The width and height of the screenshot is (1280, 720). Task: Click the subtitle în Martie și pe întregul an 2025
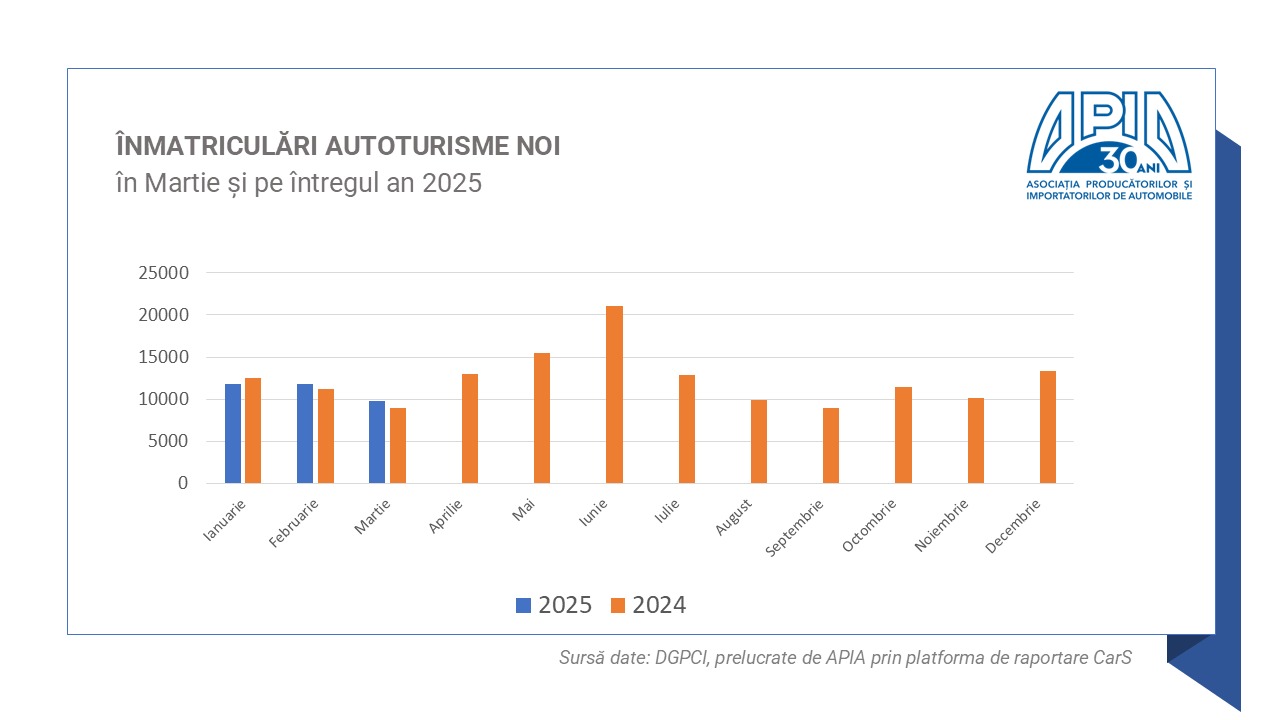pos(299,184)
